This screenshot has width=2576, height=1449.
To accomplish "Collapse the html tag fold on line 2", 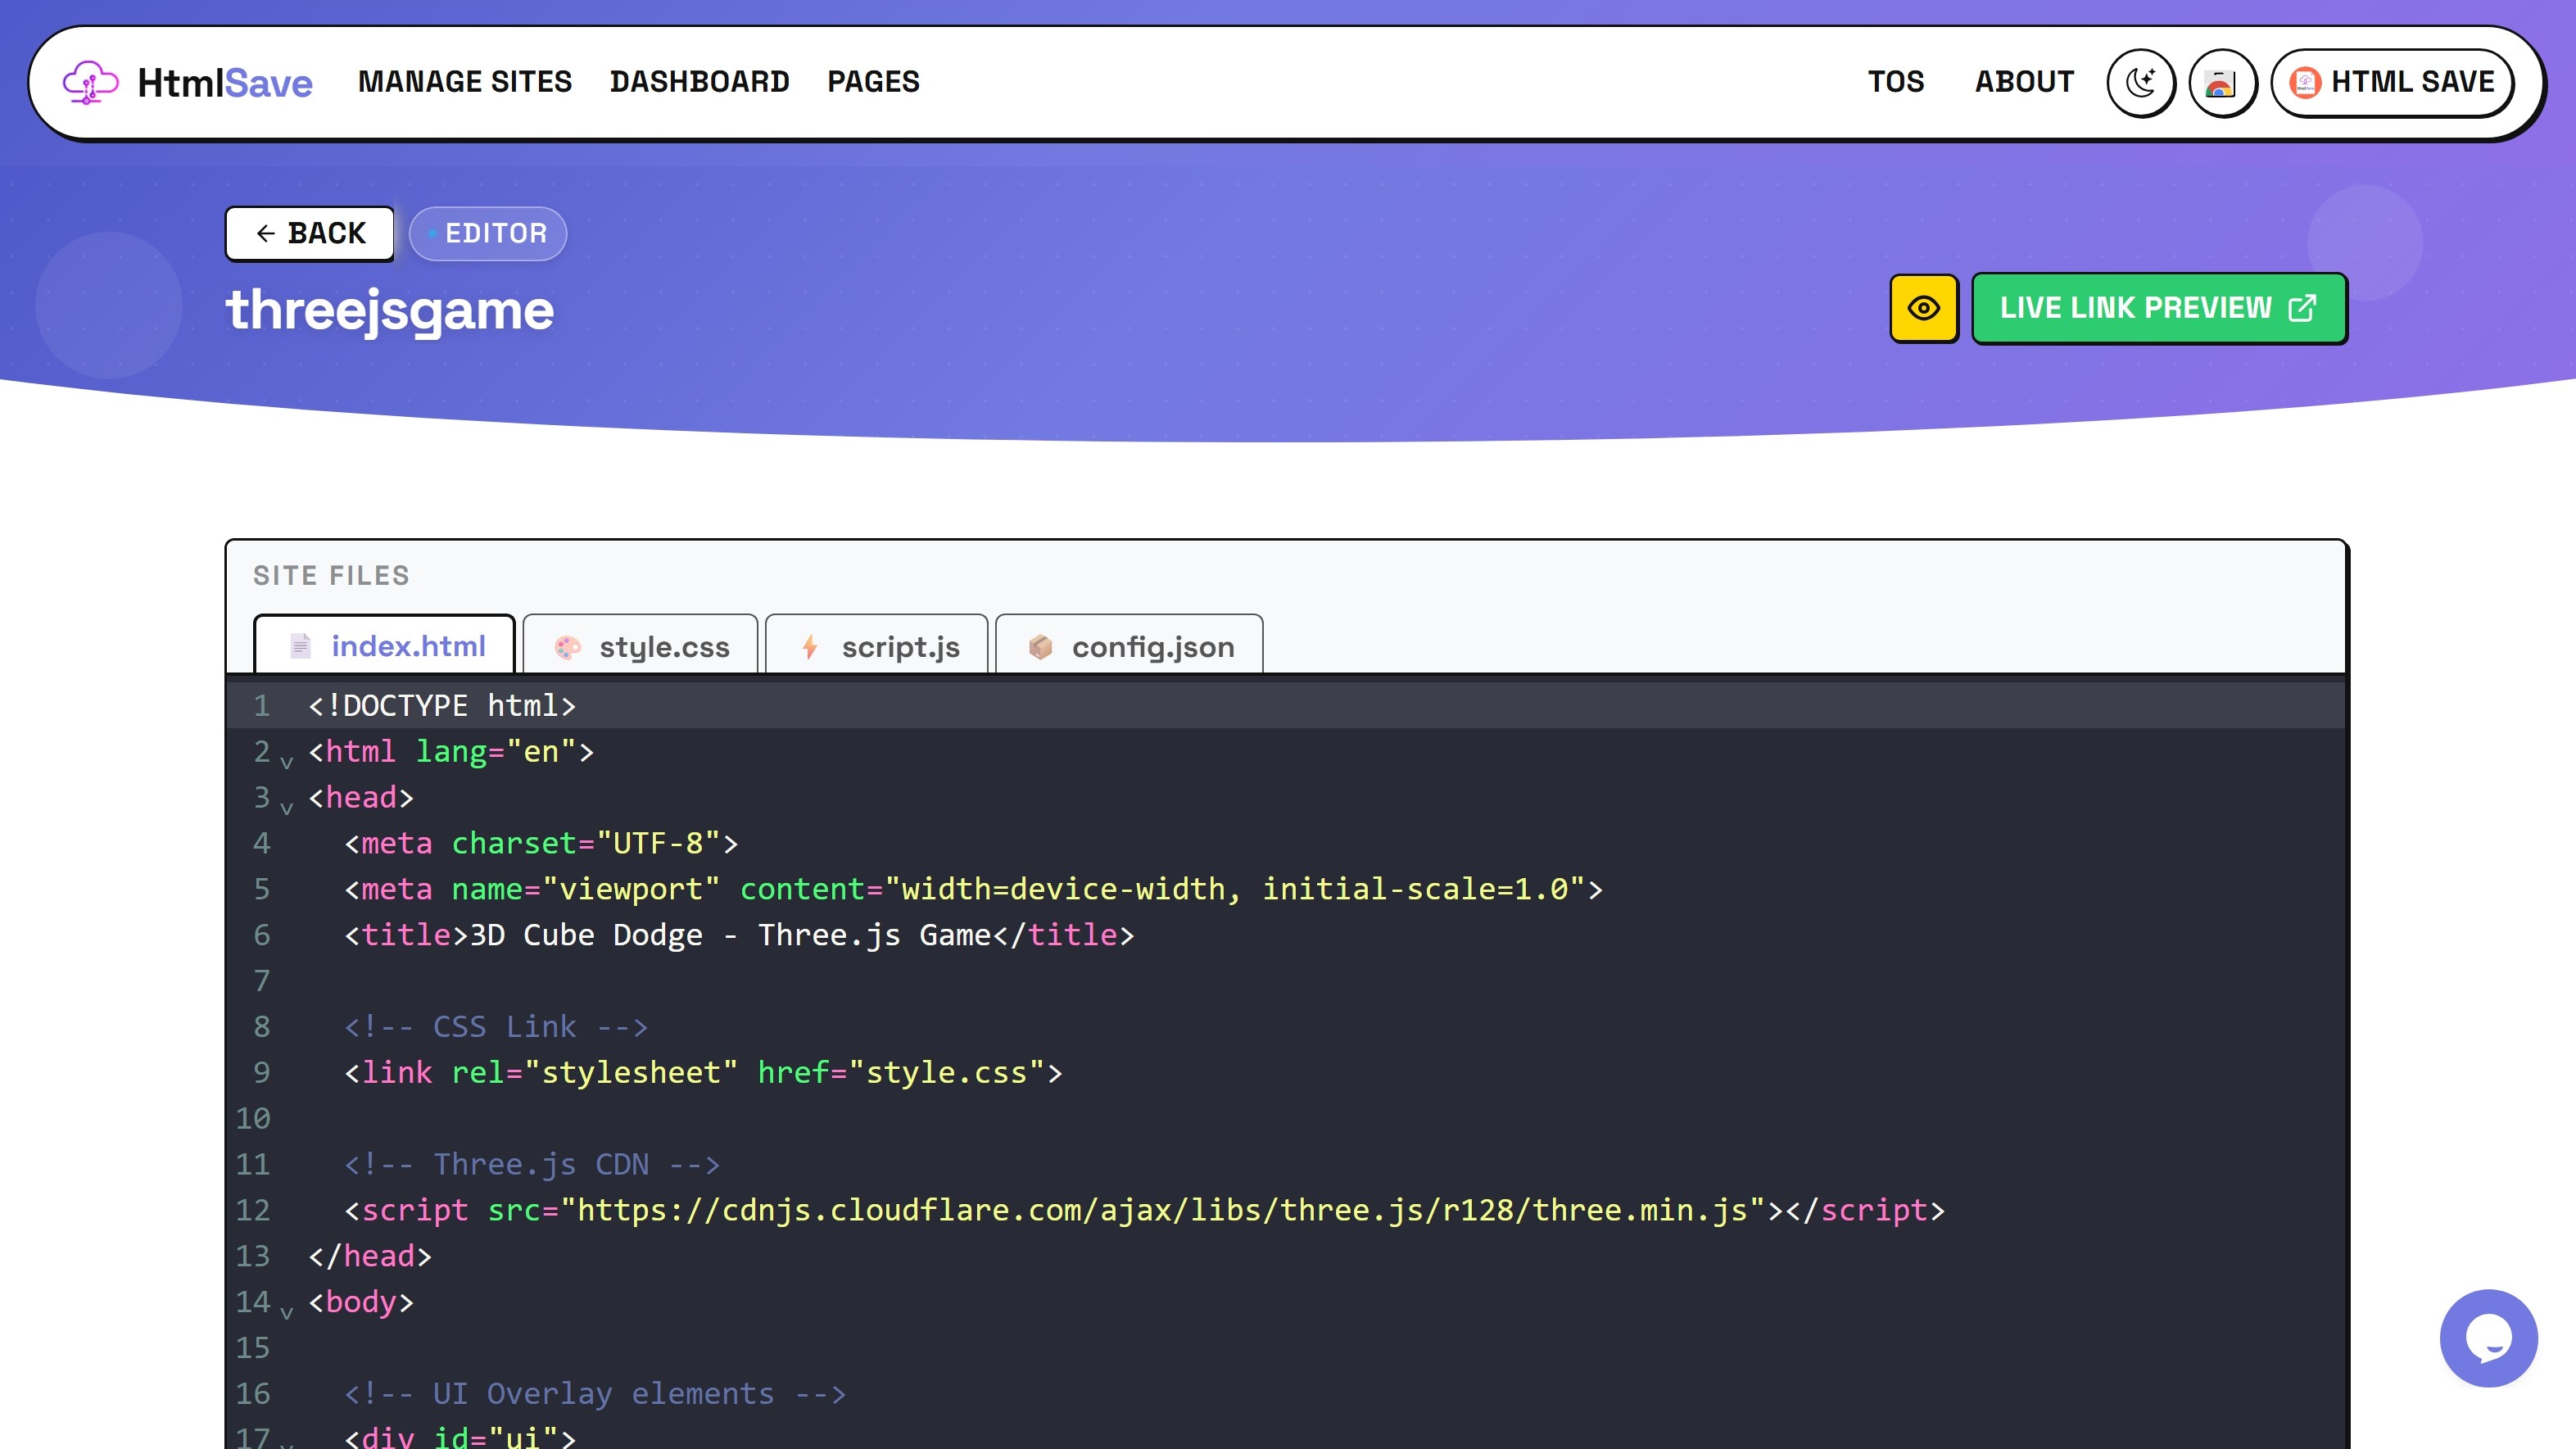I will point(287,762).
